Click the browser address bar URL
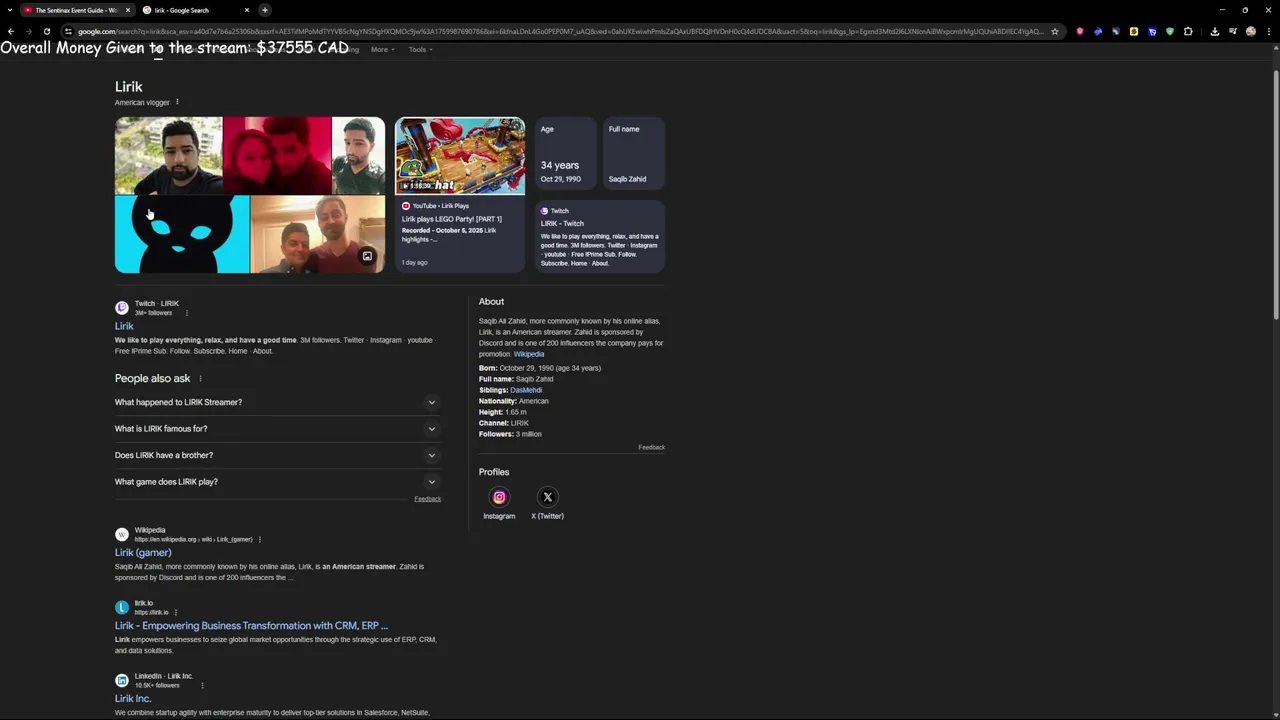 [560, 31]
